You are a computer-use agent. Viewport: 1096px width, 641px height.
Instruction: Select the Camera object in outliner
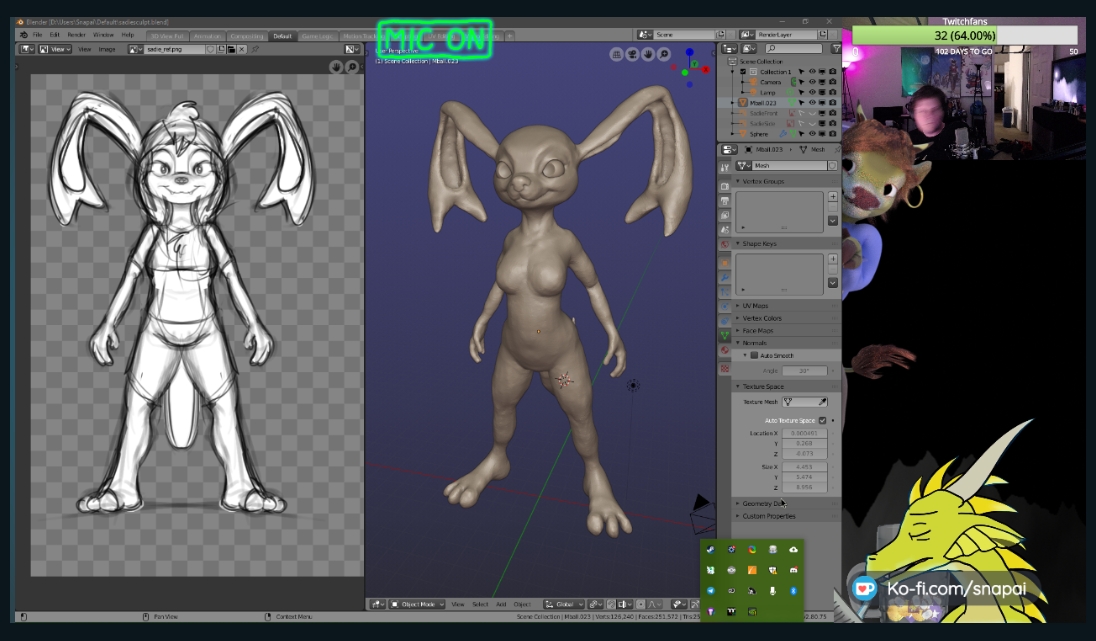point(769,82)
